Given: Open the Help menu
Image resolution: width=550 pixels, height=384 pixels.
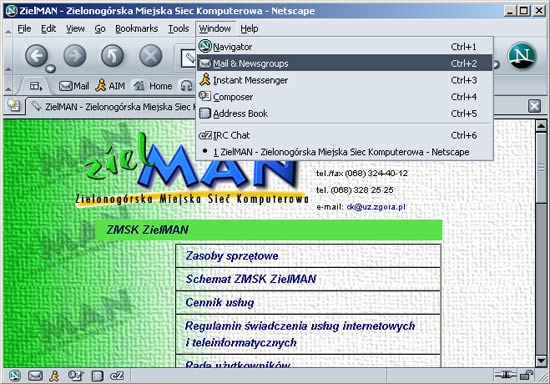Looking at the screenshot, I should pos(249,28).
